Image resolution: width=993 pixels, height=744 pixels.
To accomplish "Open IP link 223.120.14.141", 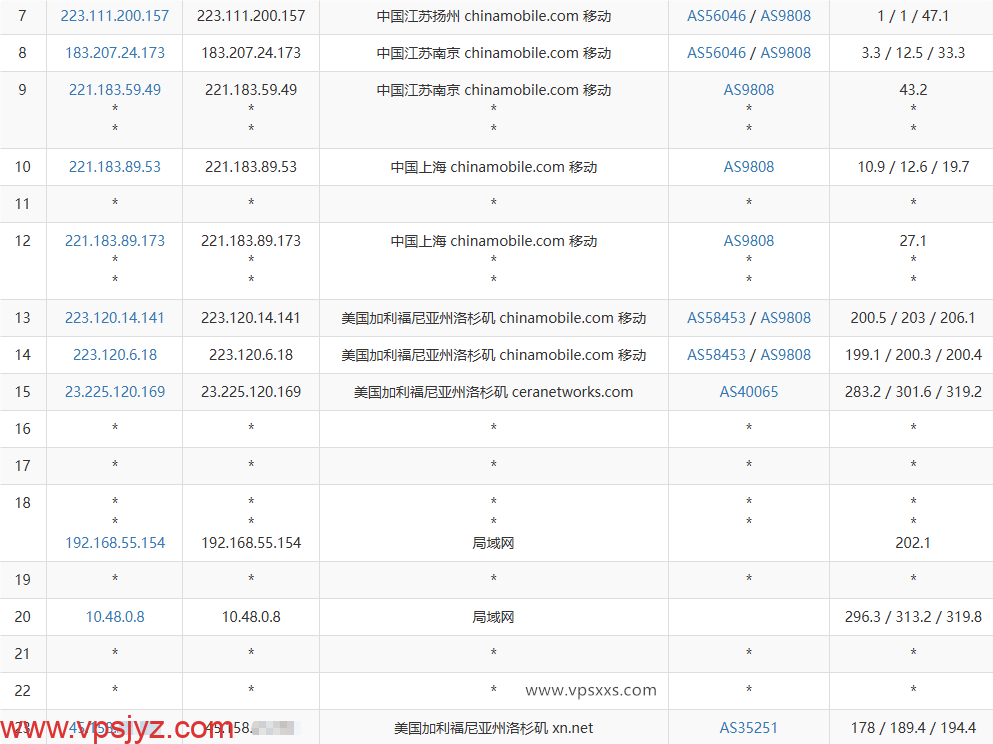I will [115, 318].
